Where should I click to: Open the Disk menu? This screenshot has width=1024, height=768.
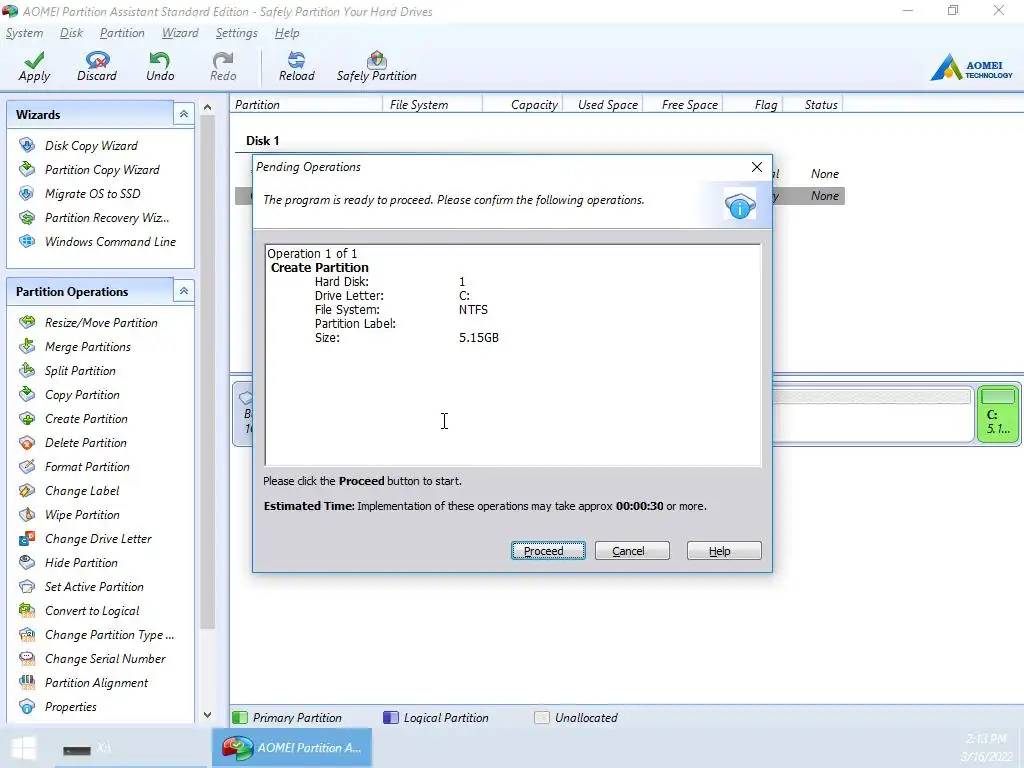click(71, 33)
